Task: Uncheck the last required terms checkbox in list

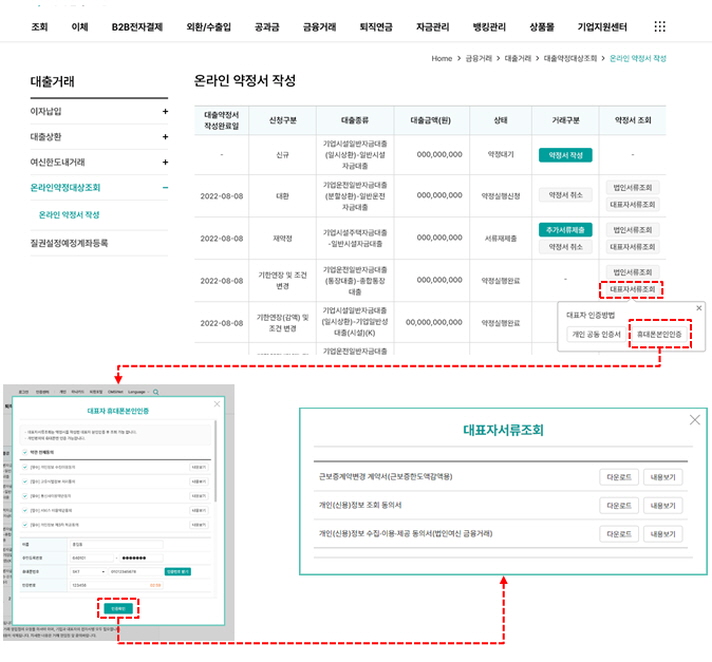Action: [25, 524]
